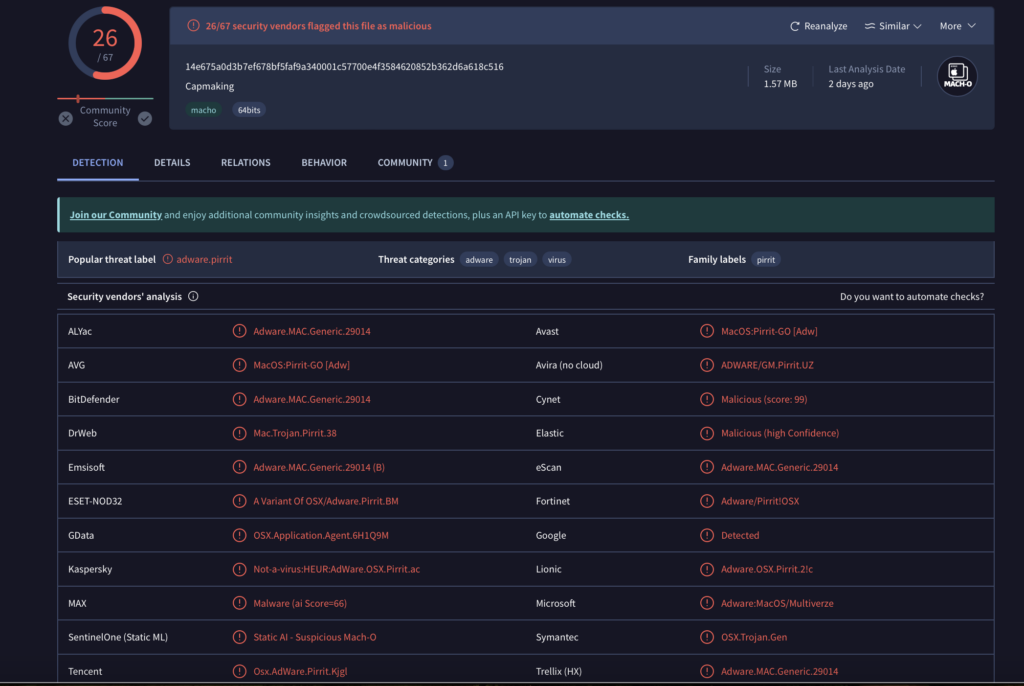The width and height of the screenshot is (1024, 686).
Task: Click the adware.pirrit popular threat label
Action: click(x=204, y=259)
